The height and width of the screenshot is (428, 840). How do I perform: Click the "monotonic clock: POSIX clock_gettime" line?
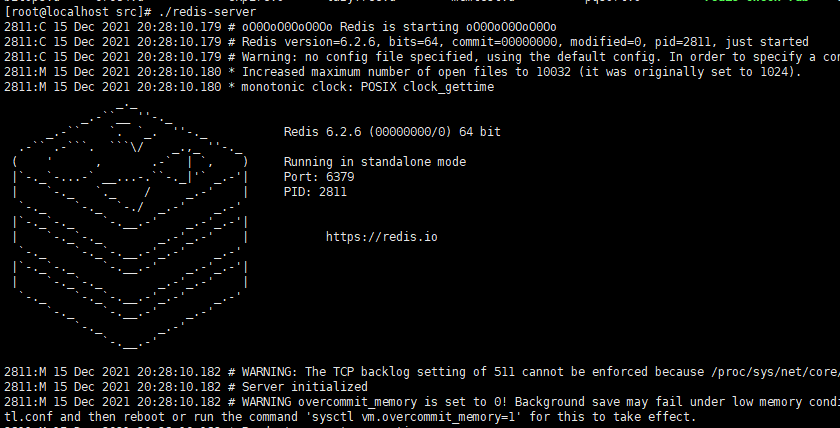pyautogui.click(x=249, y=87)
